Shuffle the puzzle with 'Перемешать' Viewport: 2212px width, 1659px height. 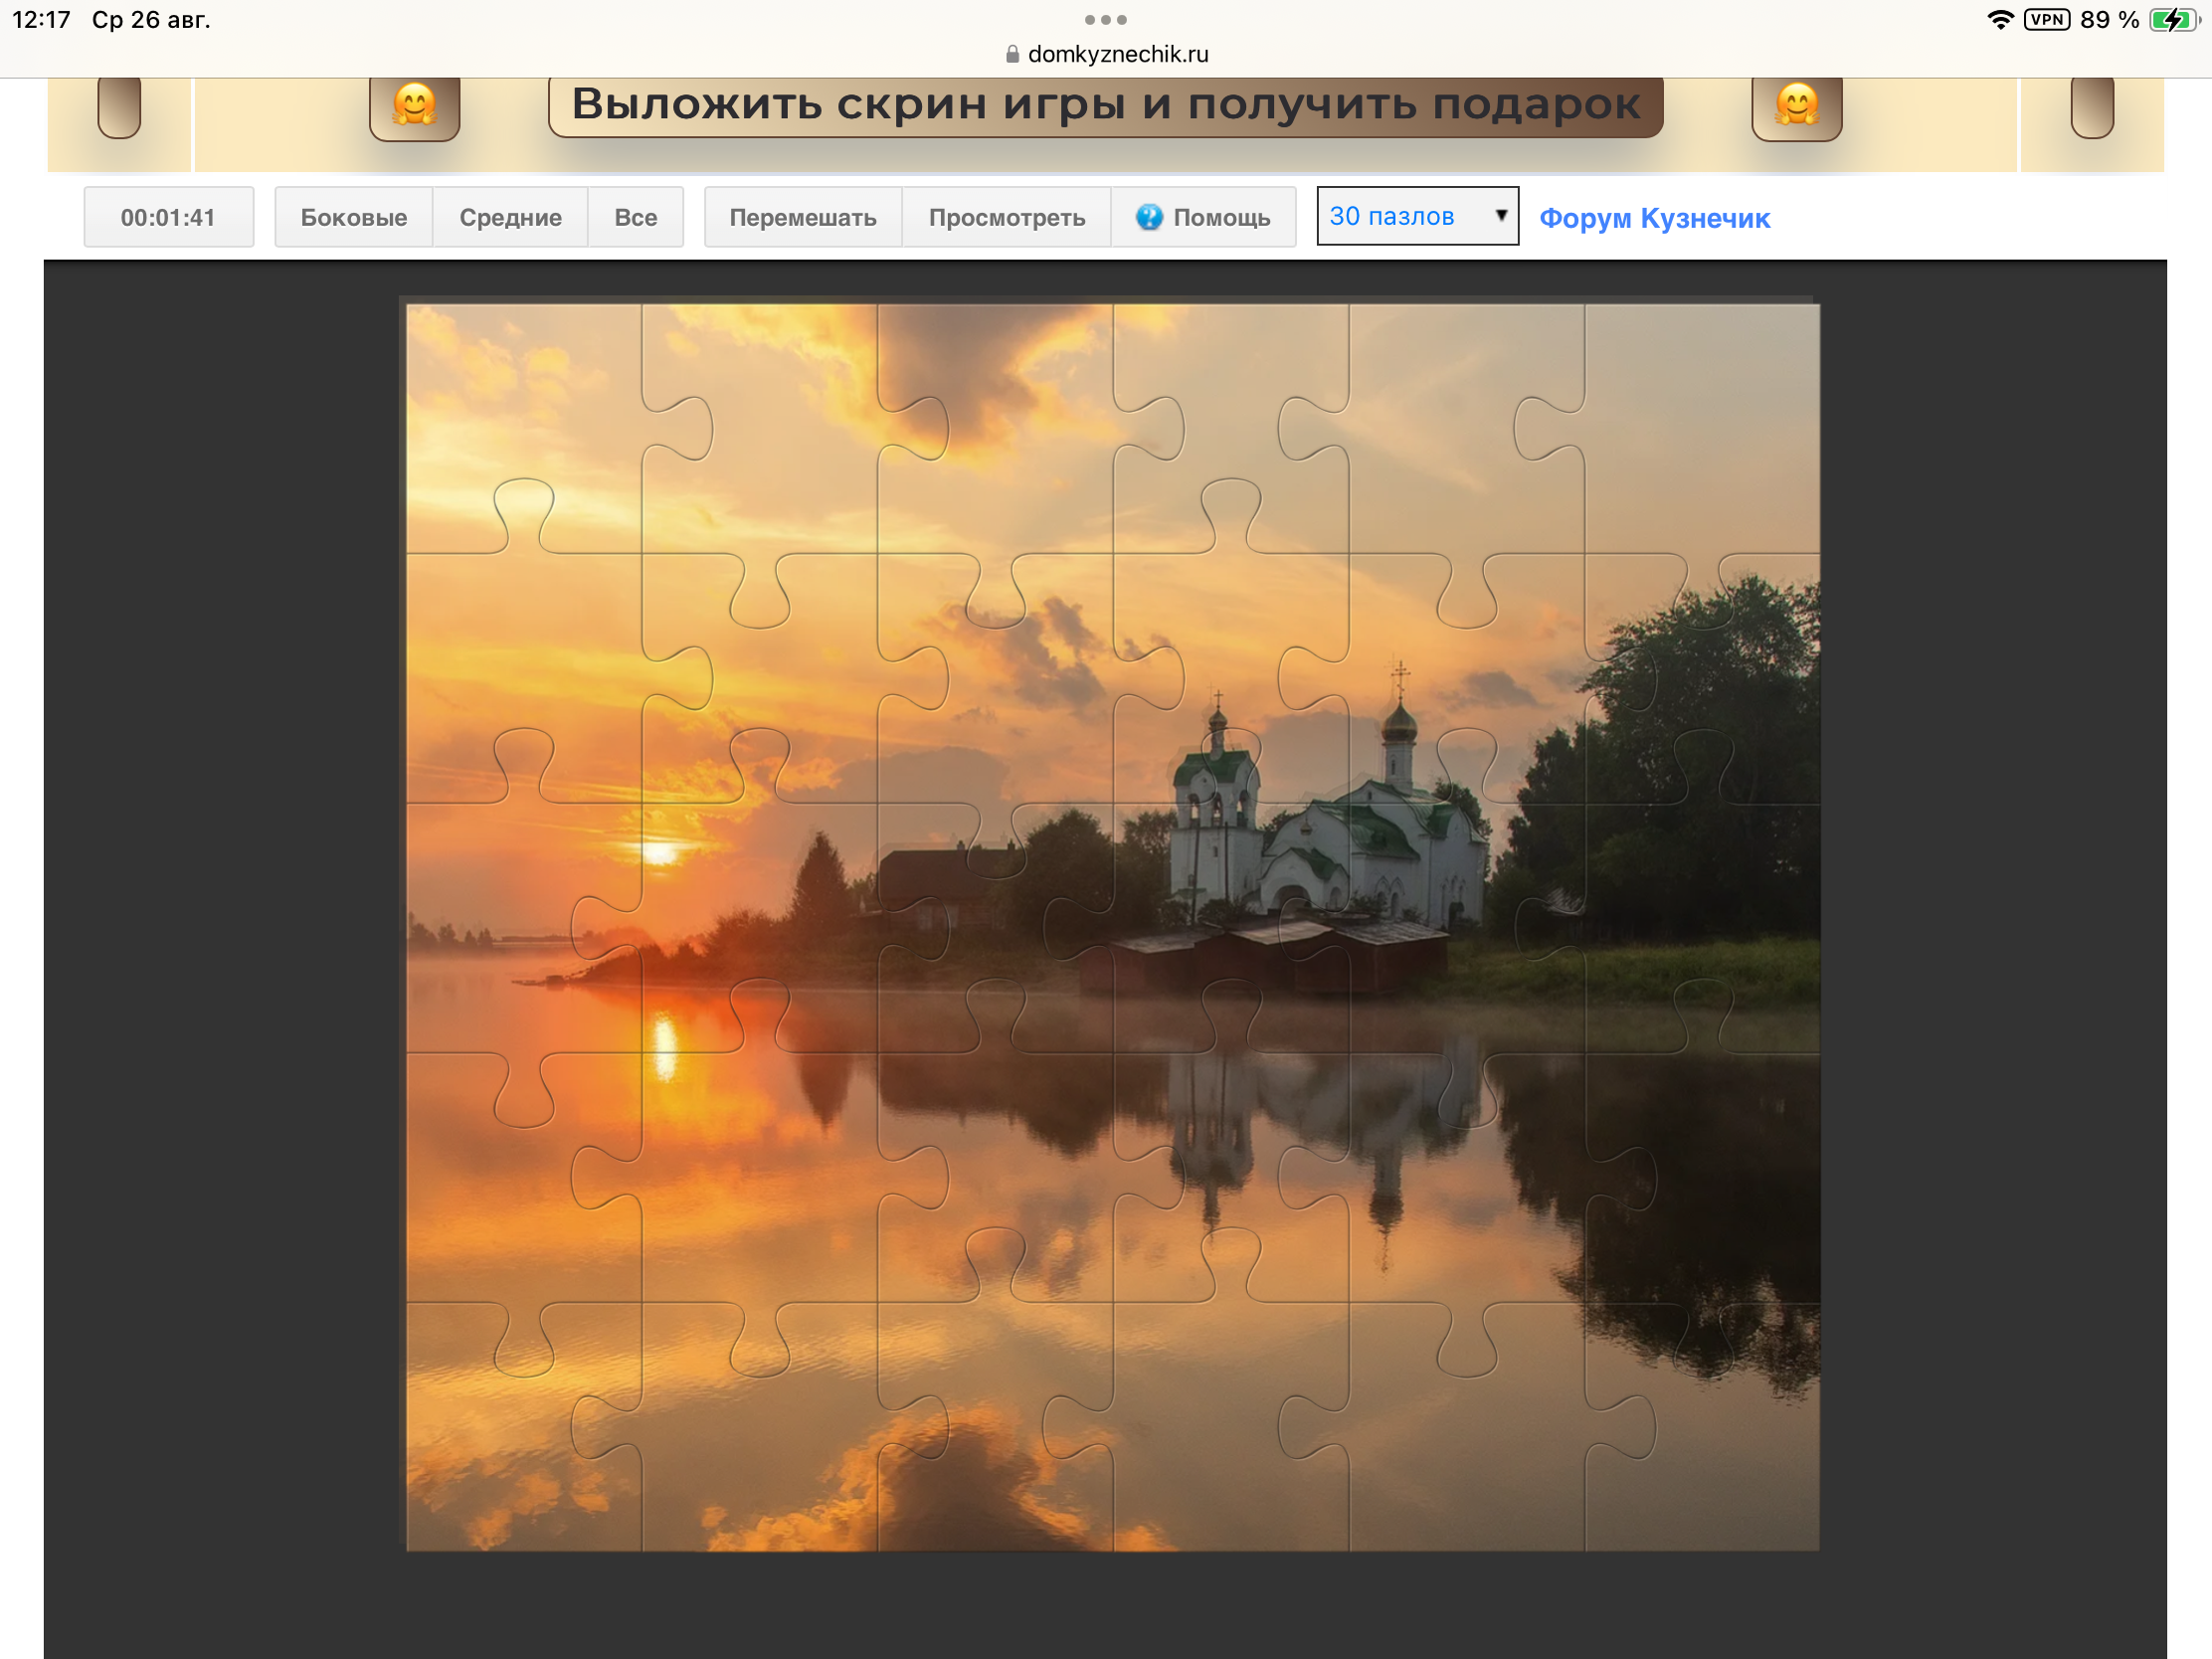point(803,217)
